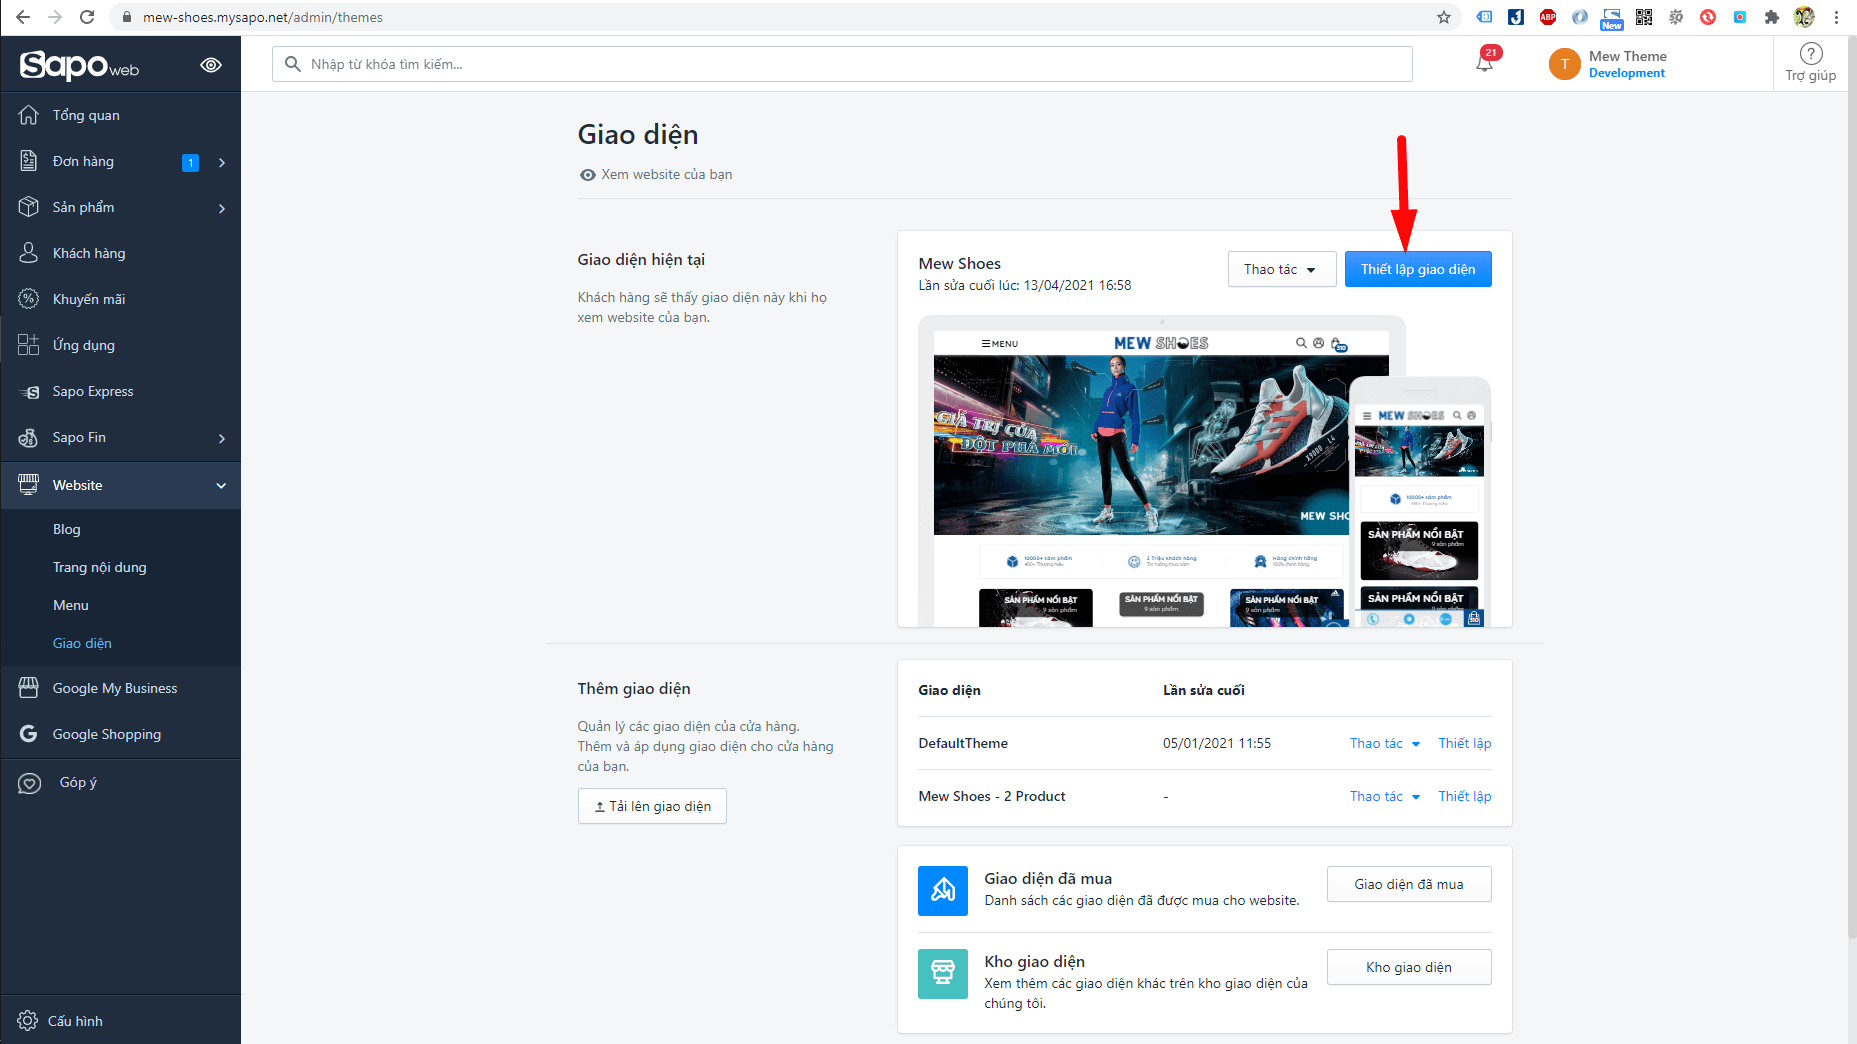
Task: Collapse the Website menu chevron
Action: pyautogui.click(x=221, y=486)
